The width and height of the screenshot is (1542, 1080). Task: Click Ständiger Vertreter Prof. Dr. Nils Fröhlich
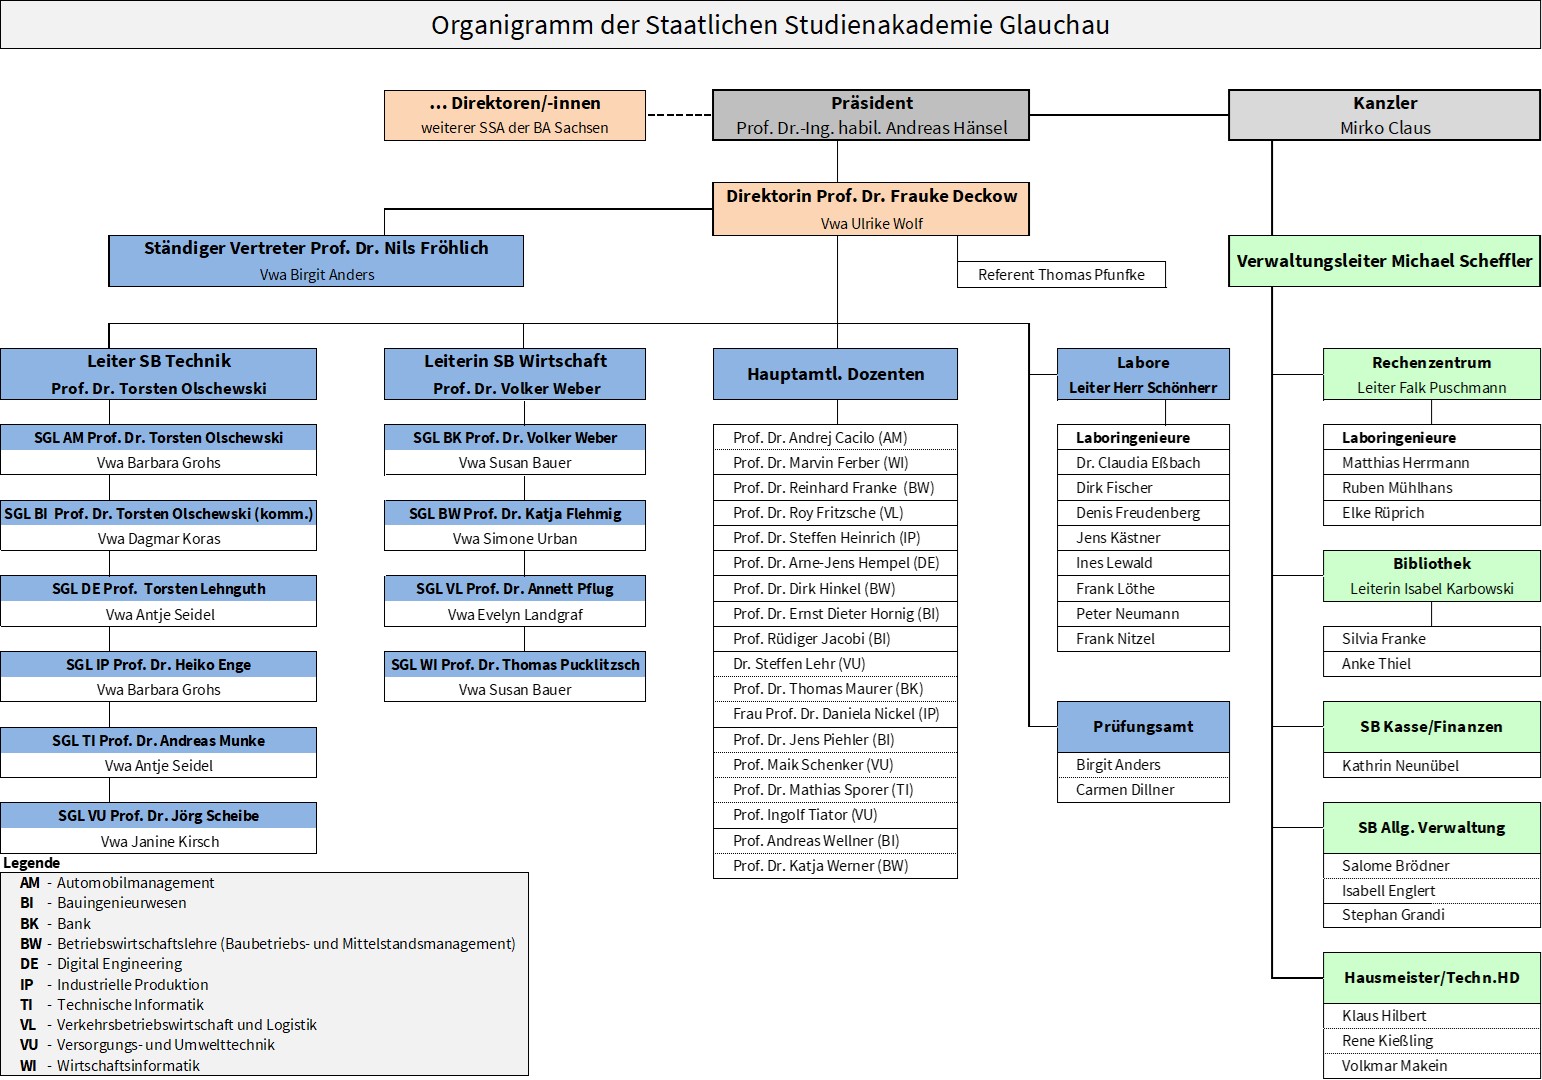click(x=316, y=261)
